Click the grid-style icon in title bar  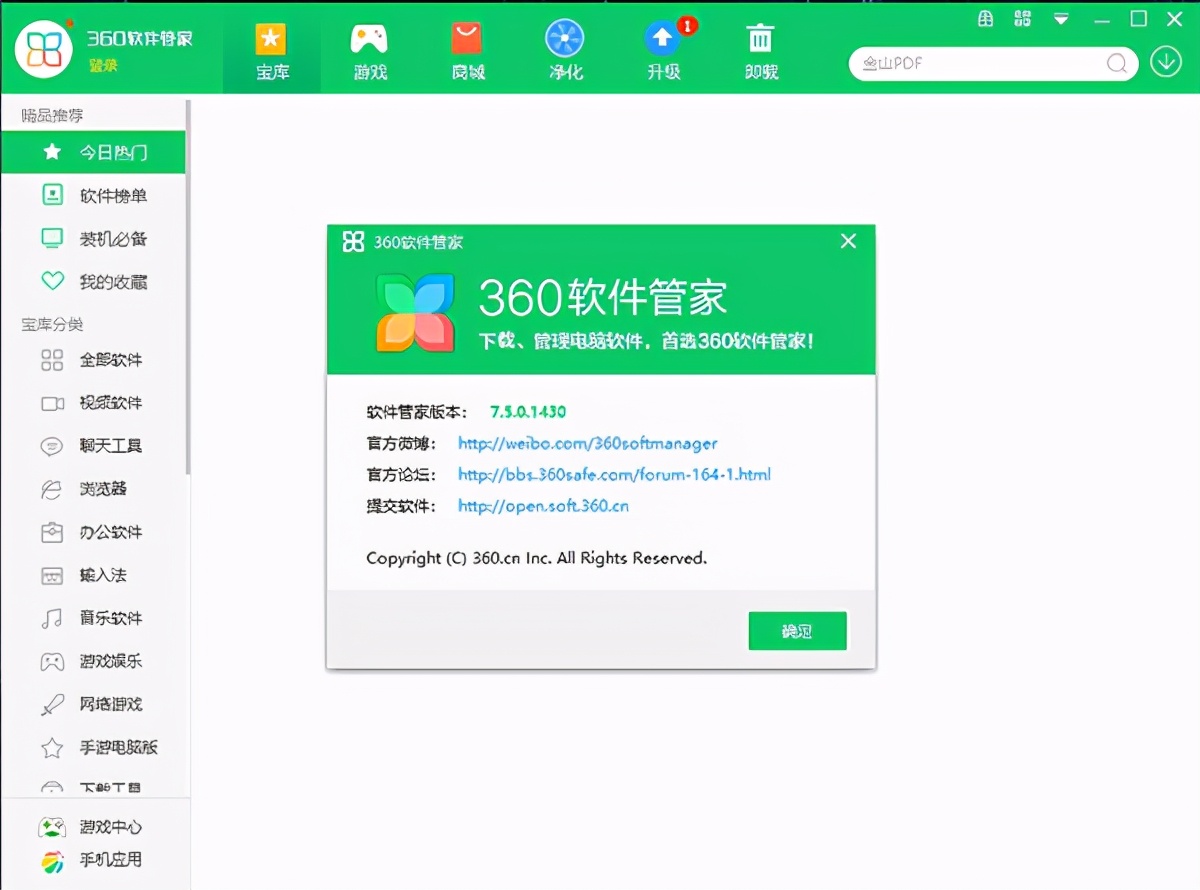(1022, 18)
